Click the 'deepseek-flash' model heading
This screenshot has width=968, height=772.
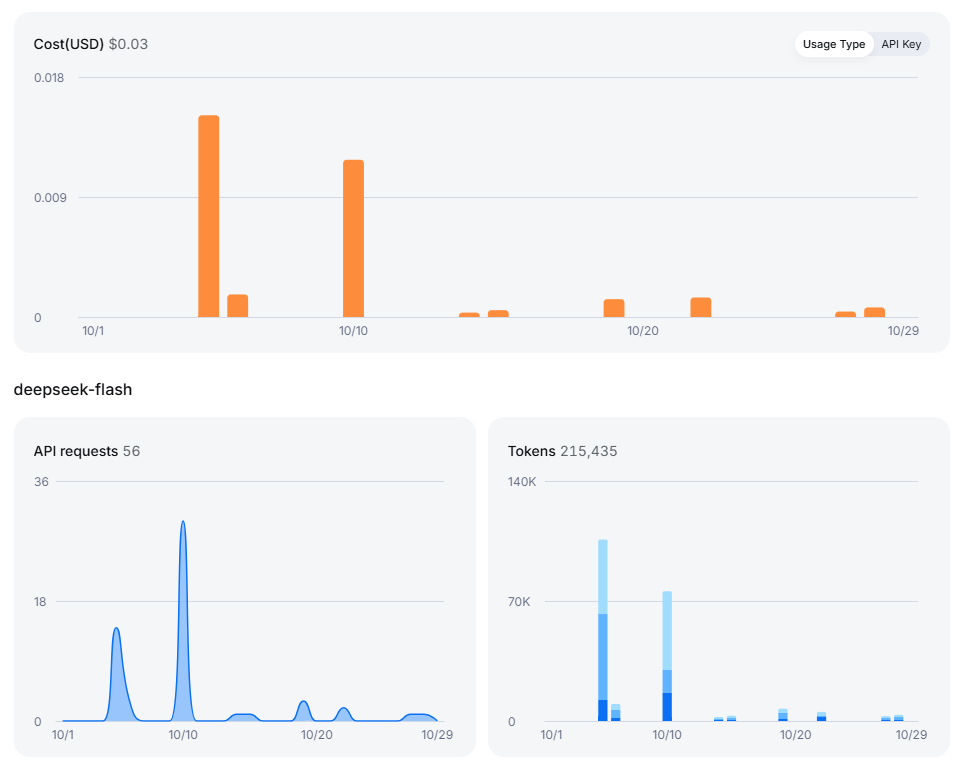(x=73, y=389)
